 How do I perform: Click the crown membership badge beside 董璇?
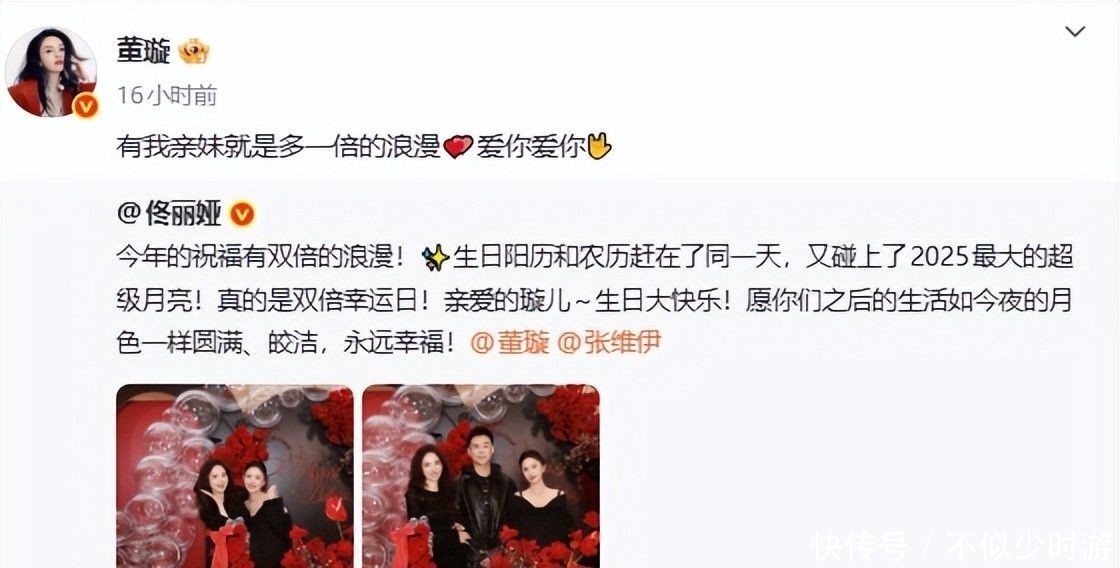click(x=193, y=51)
